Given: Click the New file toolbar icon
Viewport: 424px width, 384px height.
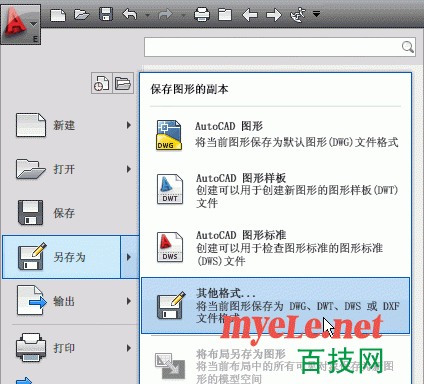Looking at the screenshot, I should 58,15.
